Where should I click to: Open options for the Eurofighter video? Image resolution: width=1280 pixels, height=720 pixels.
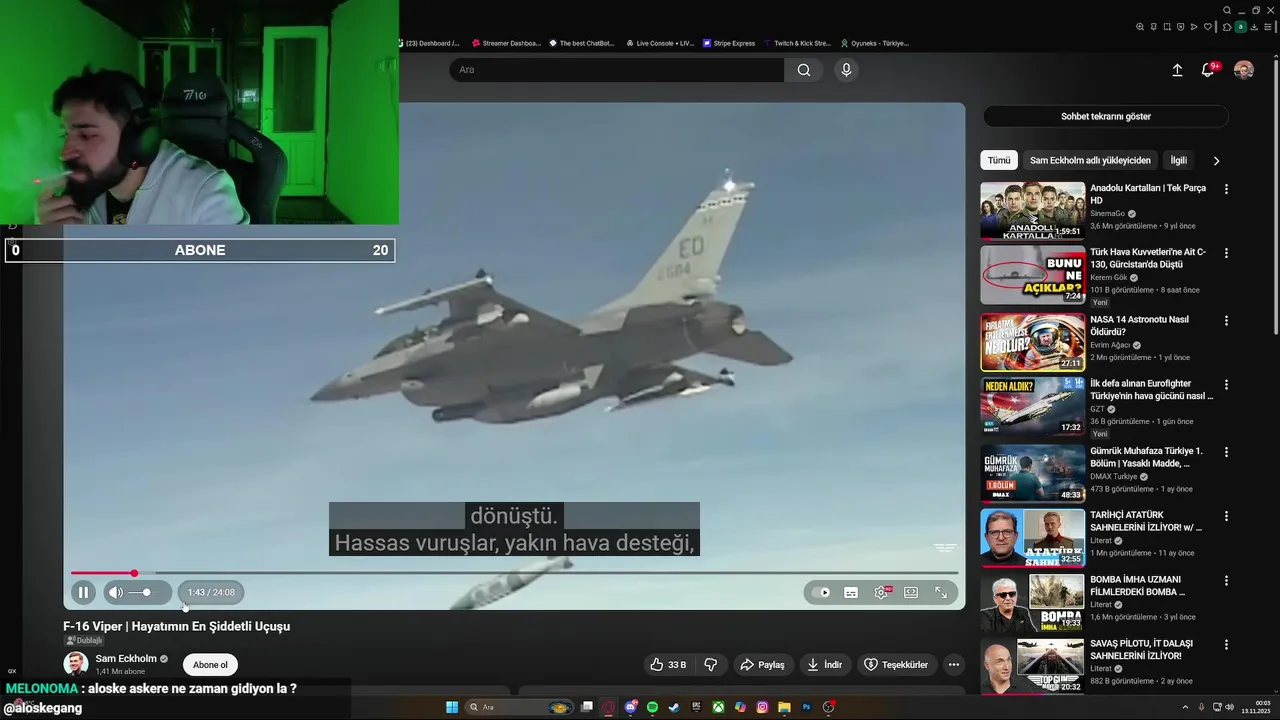pos(1226,384)
